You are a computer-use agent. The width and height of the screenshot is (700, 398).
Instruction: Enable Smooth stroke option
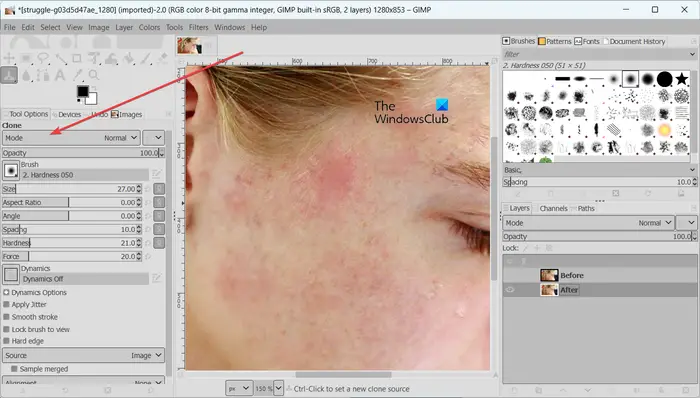point(6,317)
